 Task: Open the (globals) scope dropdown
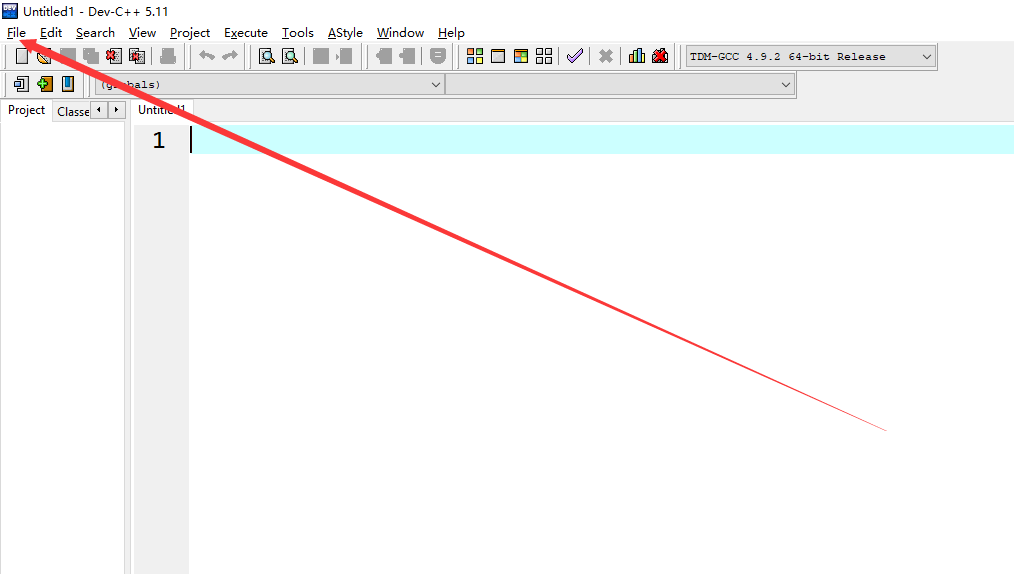point(270,85)
